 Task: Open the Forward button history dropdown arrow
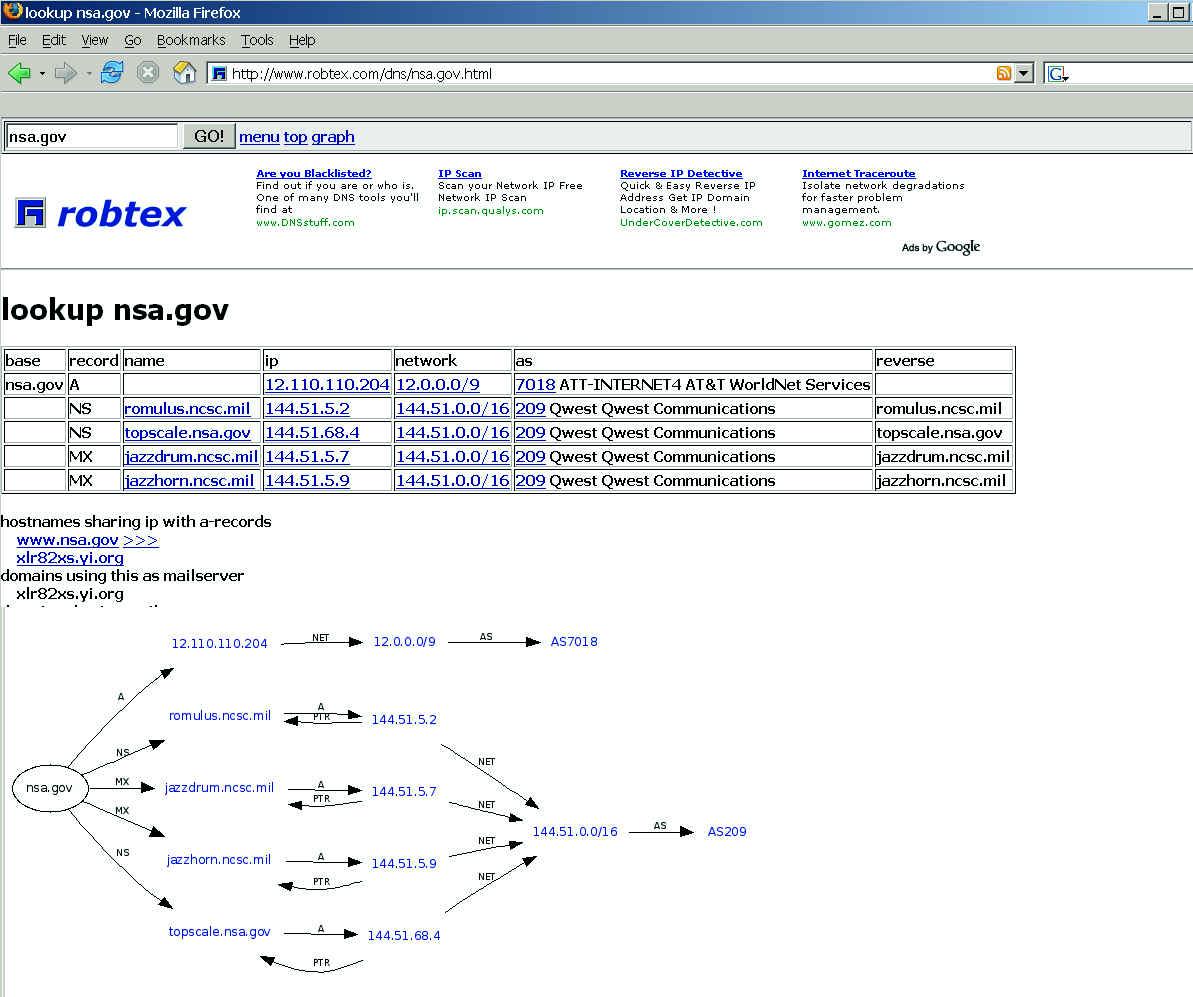pos(89,74)
